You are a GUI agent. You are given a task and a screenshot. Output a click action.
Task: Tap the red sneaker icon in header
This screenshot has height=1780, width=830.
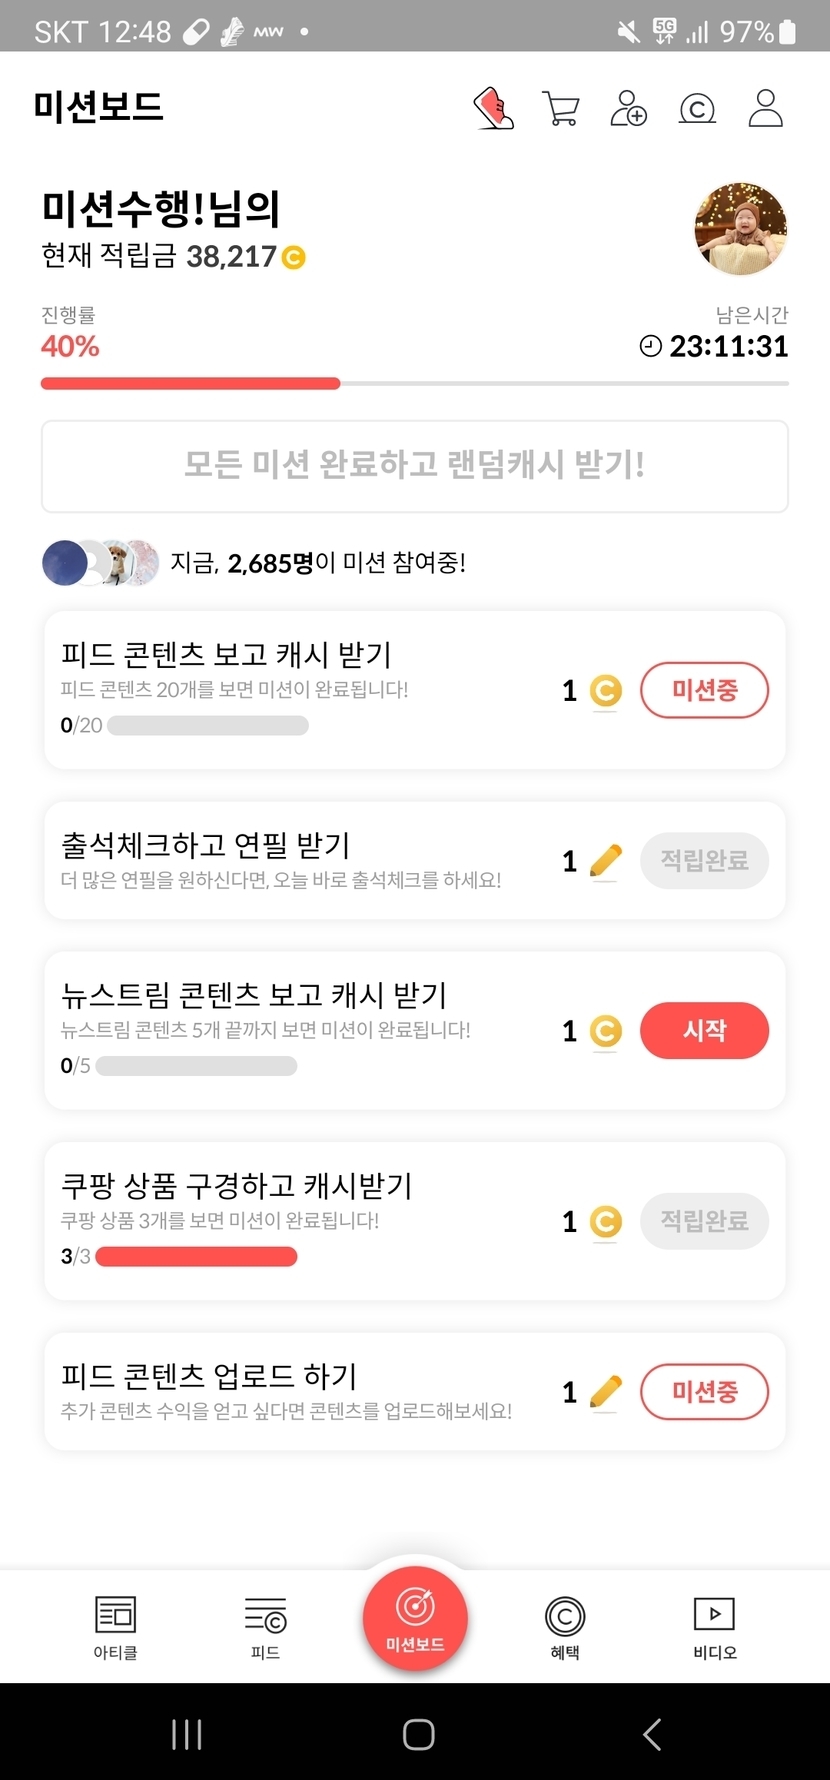(x=493, y=108)
